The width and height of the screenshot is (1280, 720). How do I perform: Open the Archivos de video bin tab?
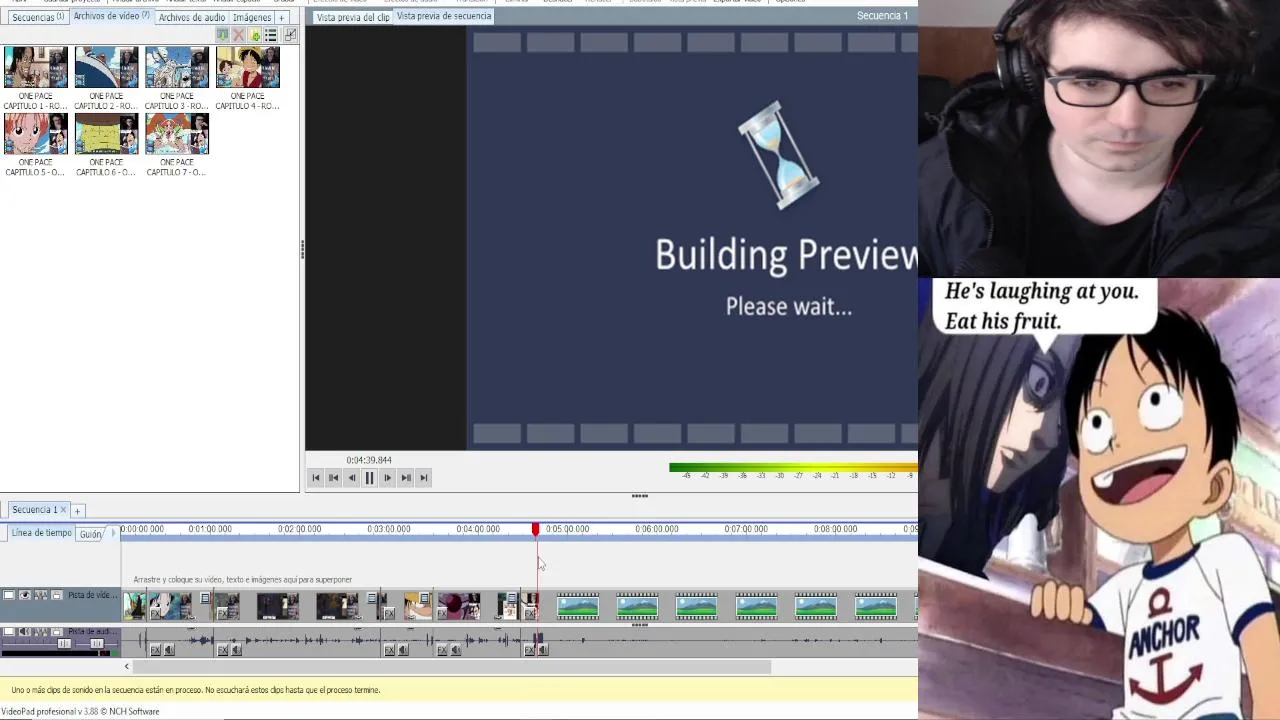pyautogui.click(x=112, y=16)
